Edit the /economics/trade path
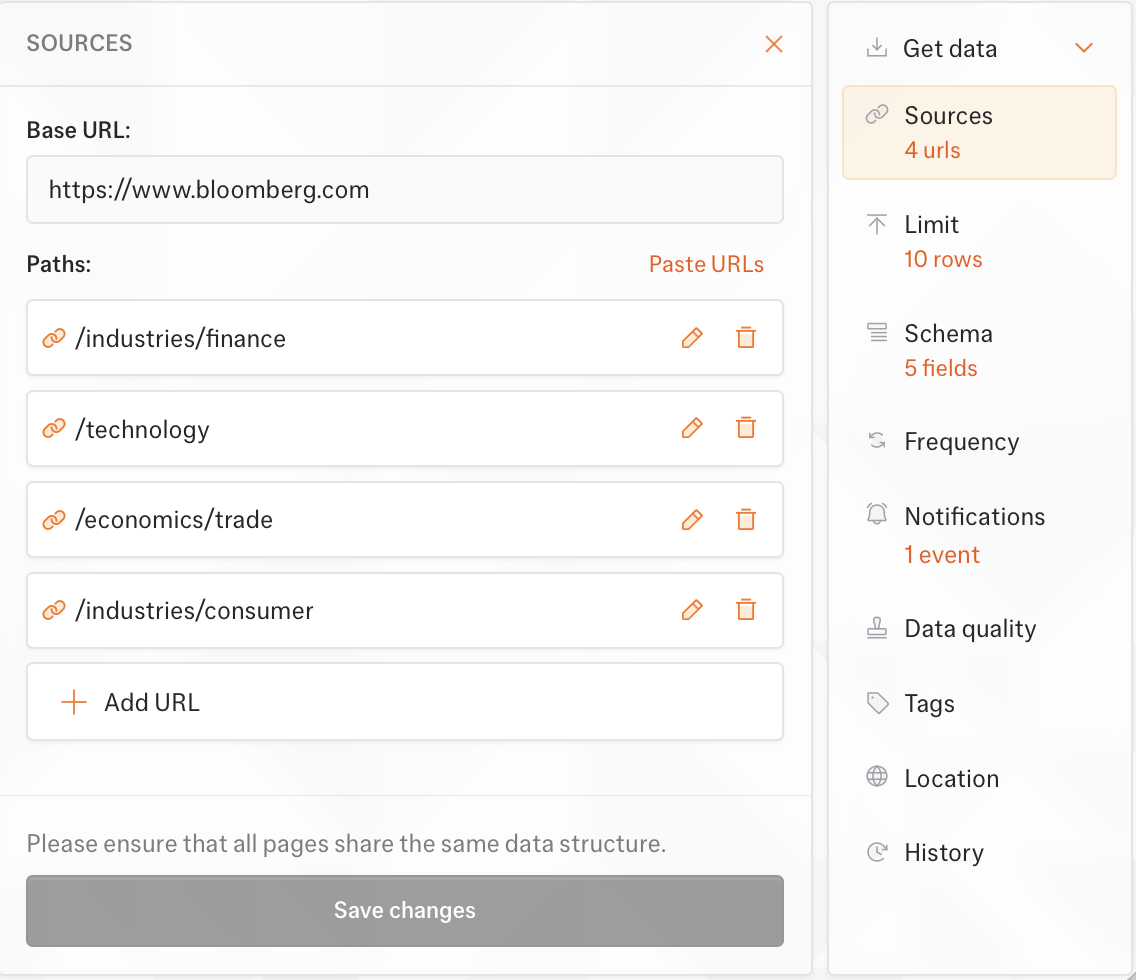 (691, 520)
